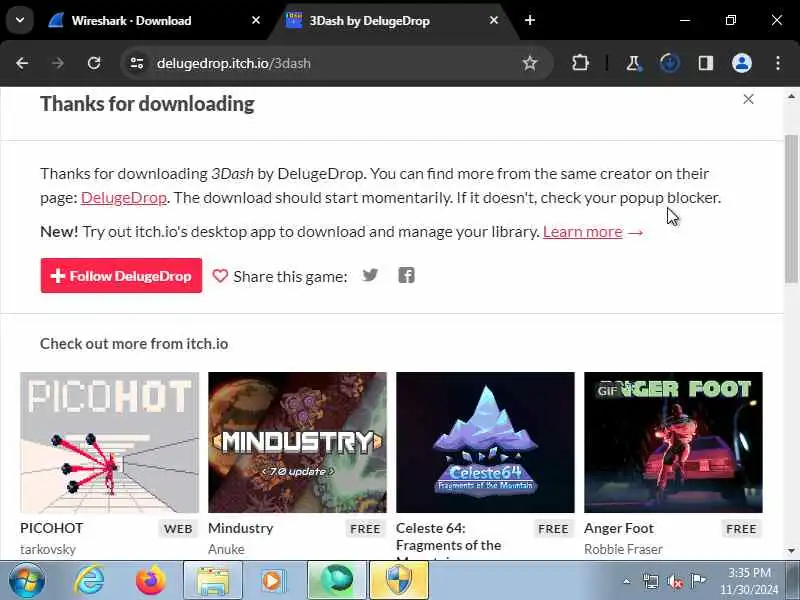Viewport: 800px width, 600px height.
Task: Open a new browser tab
Action: 530,20
